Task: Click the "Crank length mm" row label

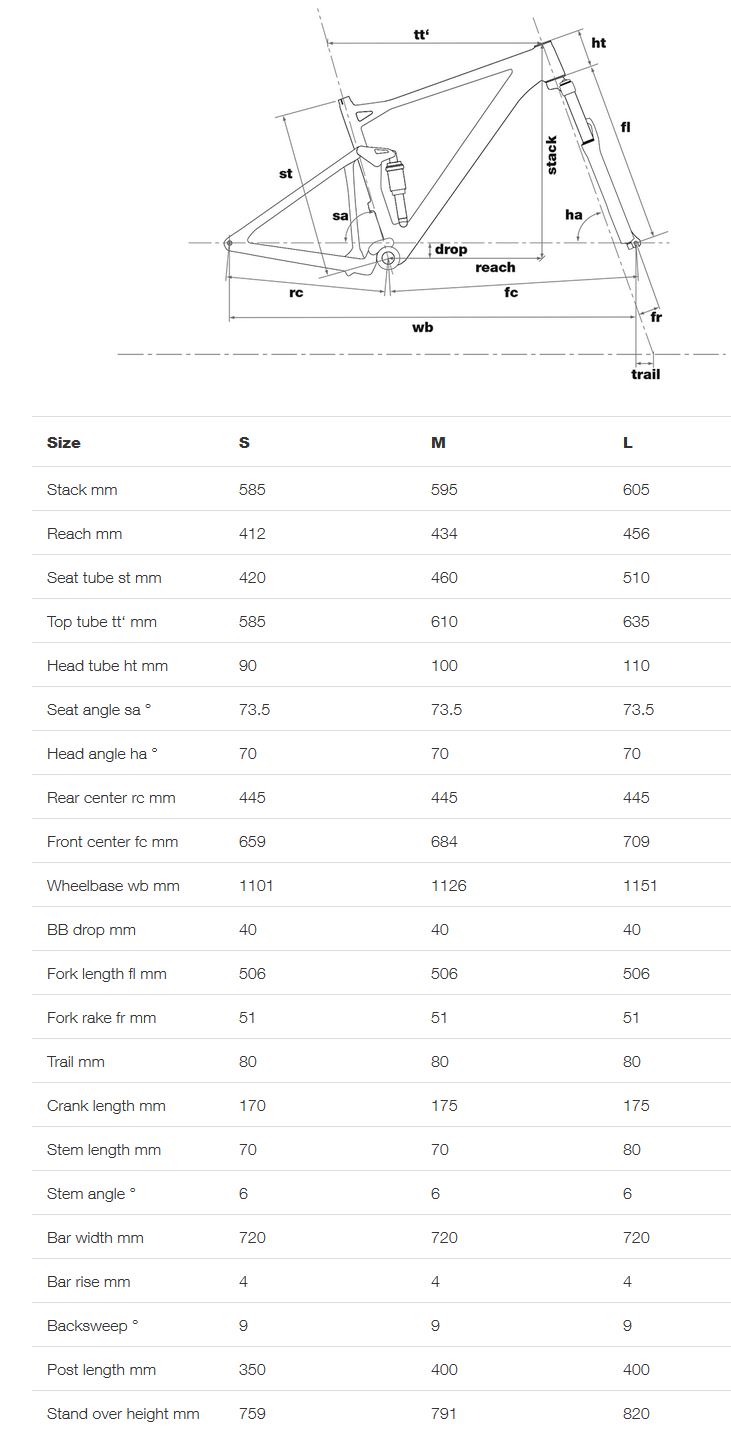Action: tap(106, 1105)
